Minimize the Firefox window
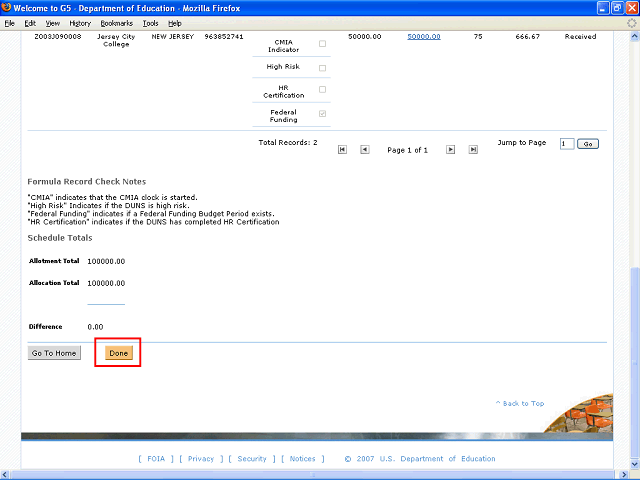Screen dimensions: 640x480 pos(604,8)
